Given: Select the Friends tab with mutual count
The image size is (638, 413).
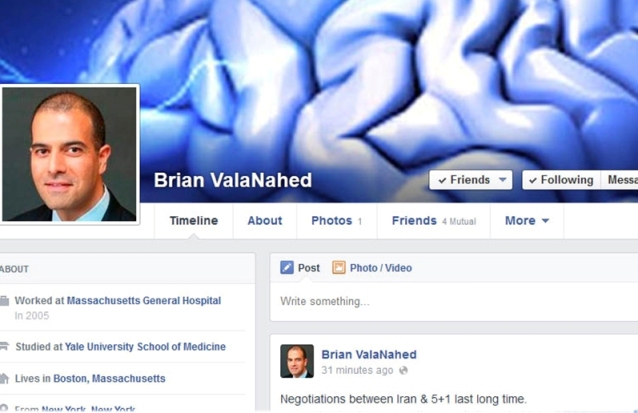Looking at the screenshot, I should 434,221.
